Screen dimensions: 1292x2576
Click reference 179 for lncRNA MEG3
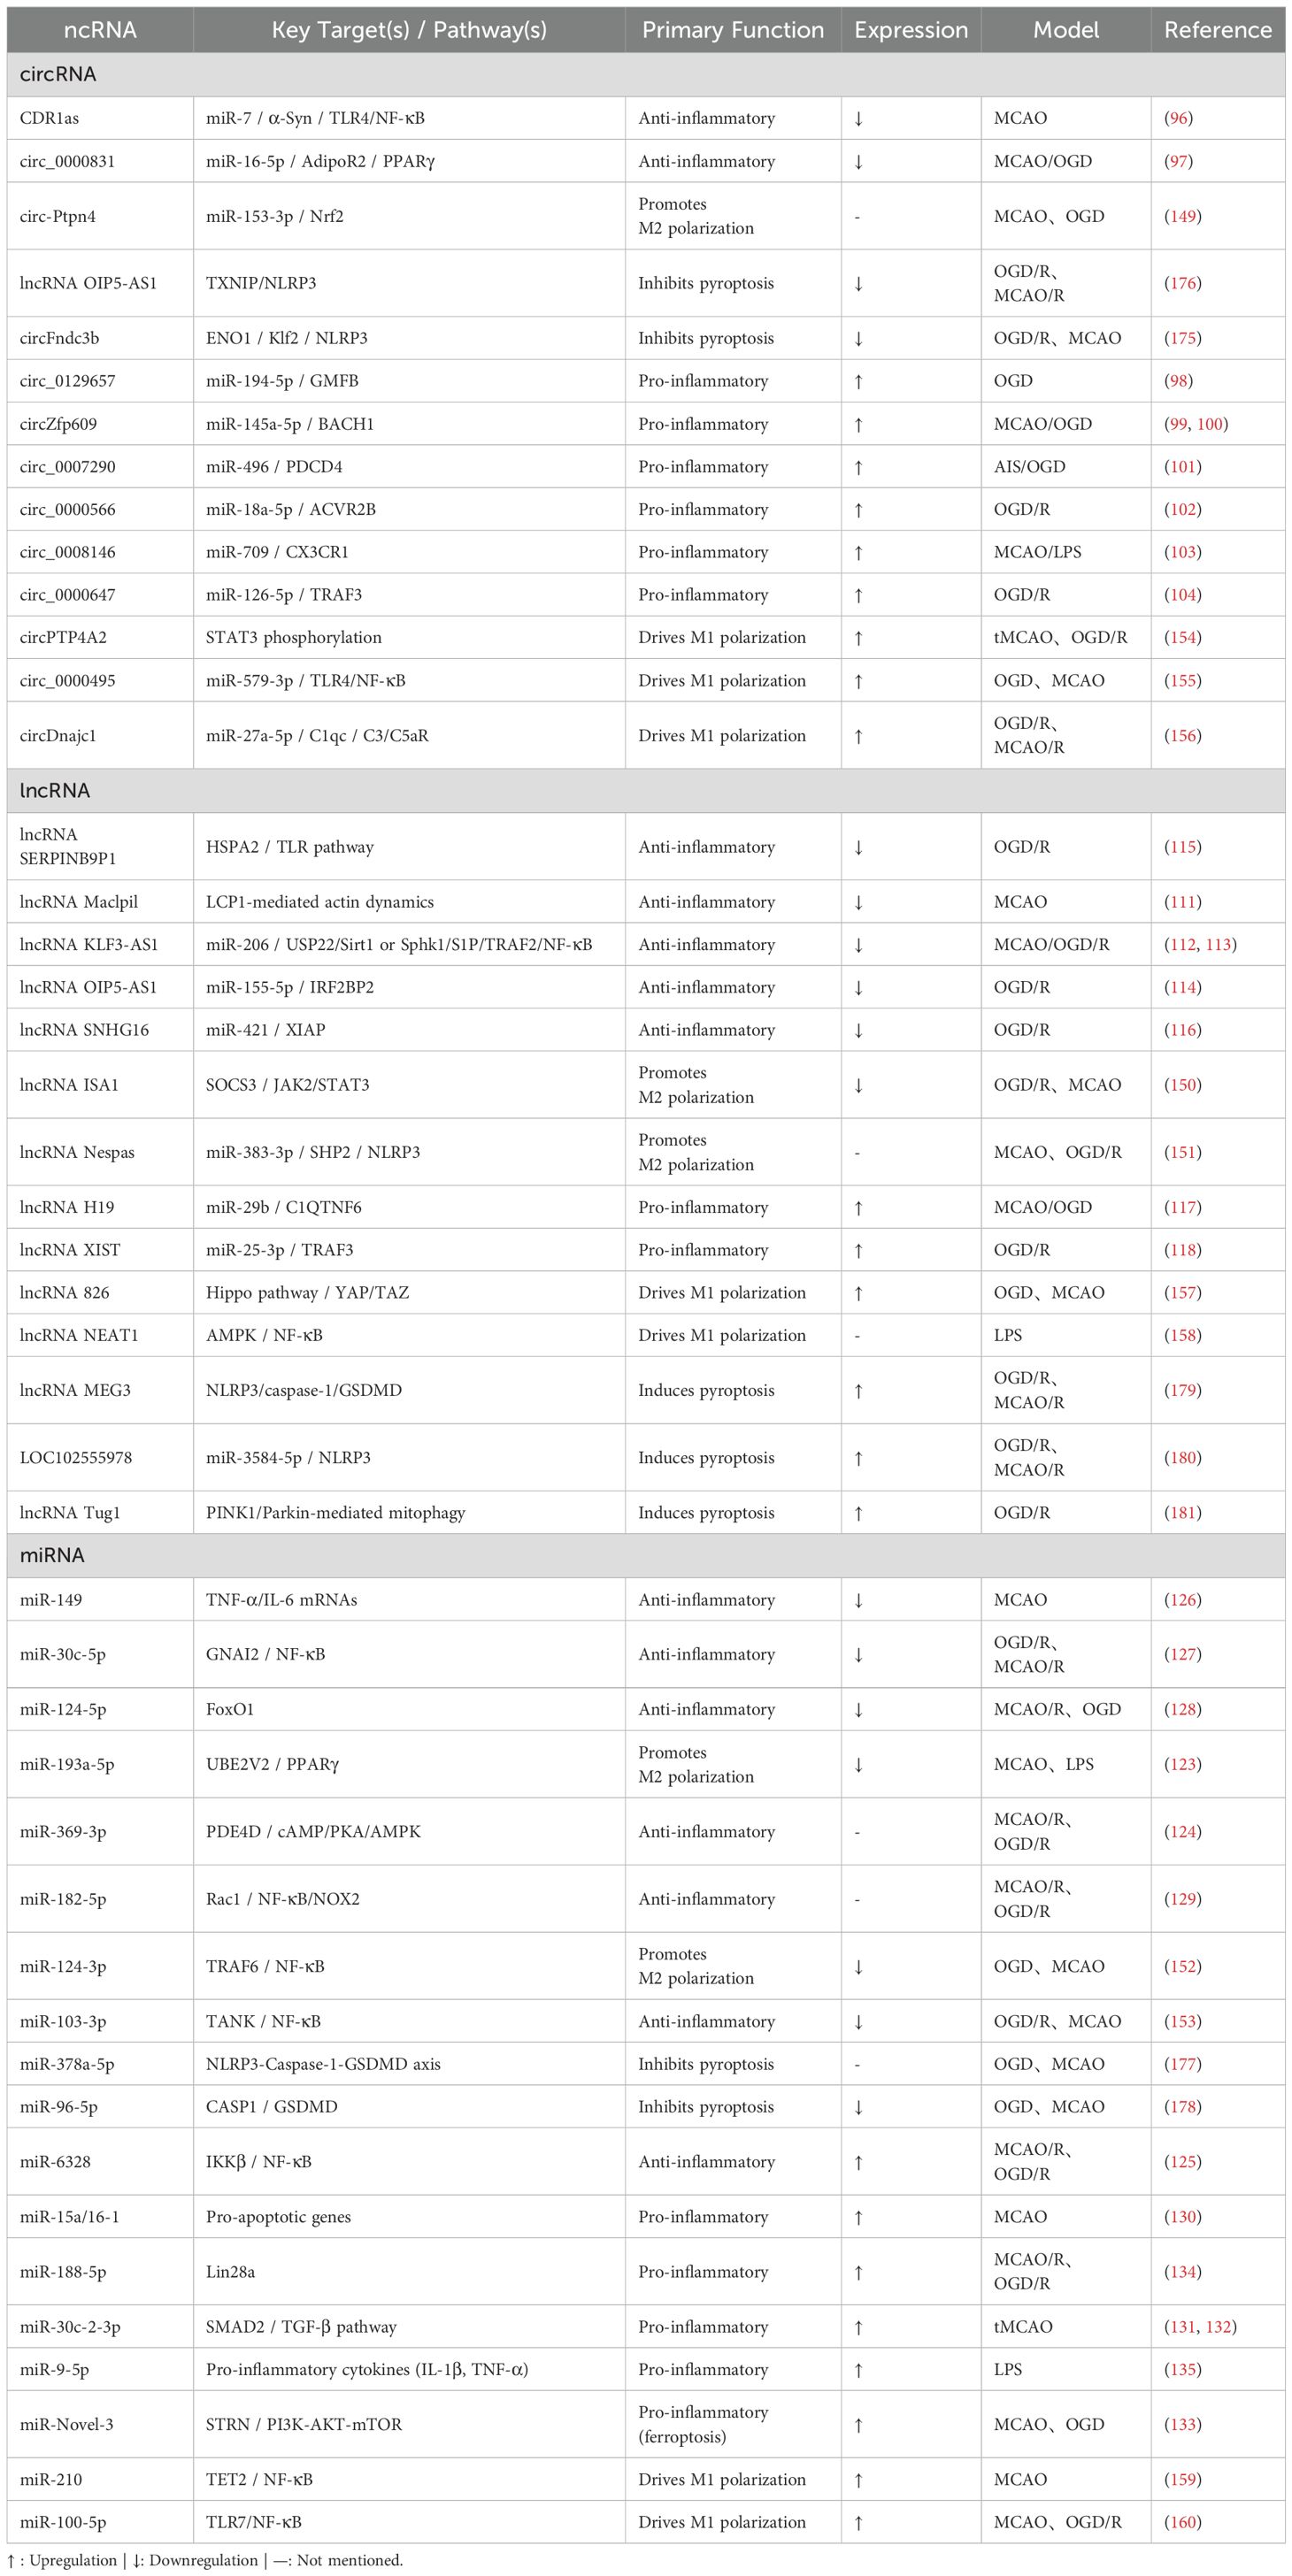coord(1183,1390)
